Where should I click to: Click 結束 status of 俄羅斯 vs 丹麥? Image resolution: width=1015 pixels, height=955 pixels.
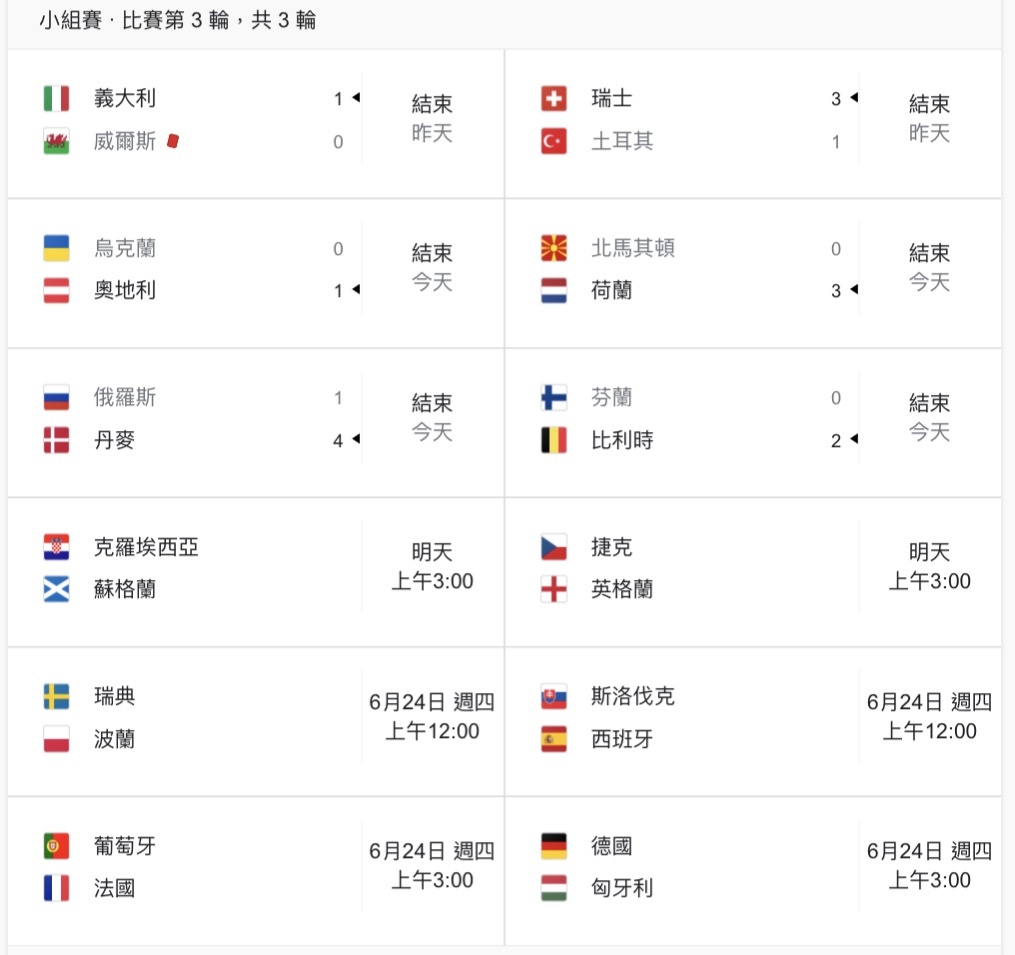(432, 403)
